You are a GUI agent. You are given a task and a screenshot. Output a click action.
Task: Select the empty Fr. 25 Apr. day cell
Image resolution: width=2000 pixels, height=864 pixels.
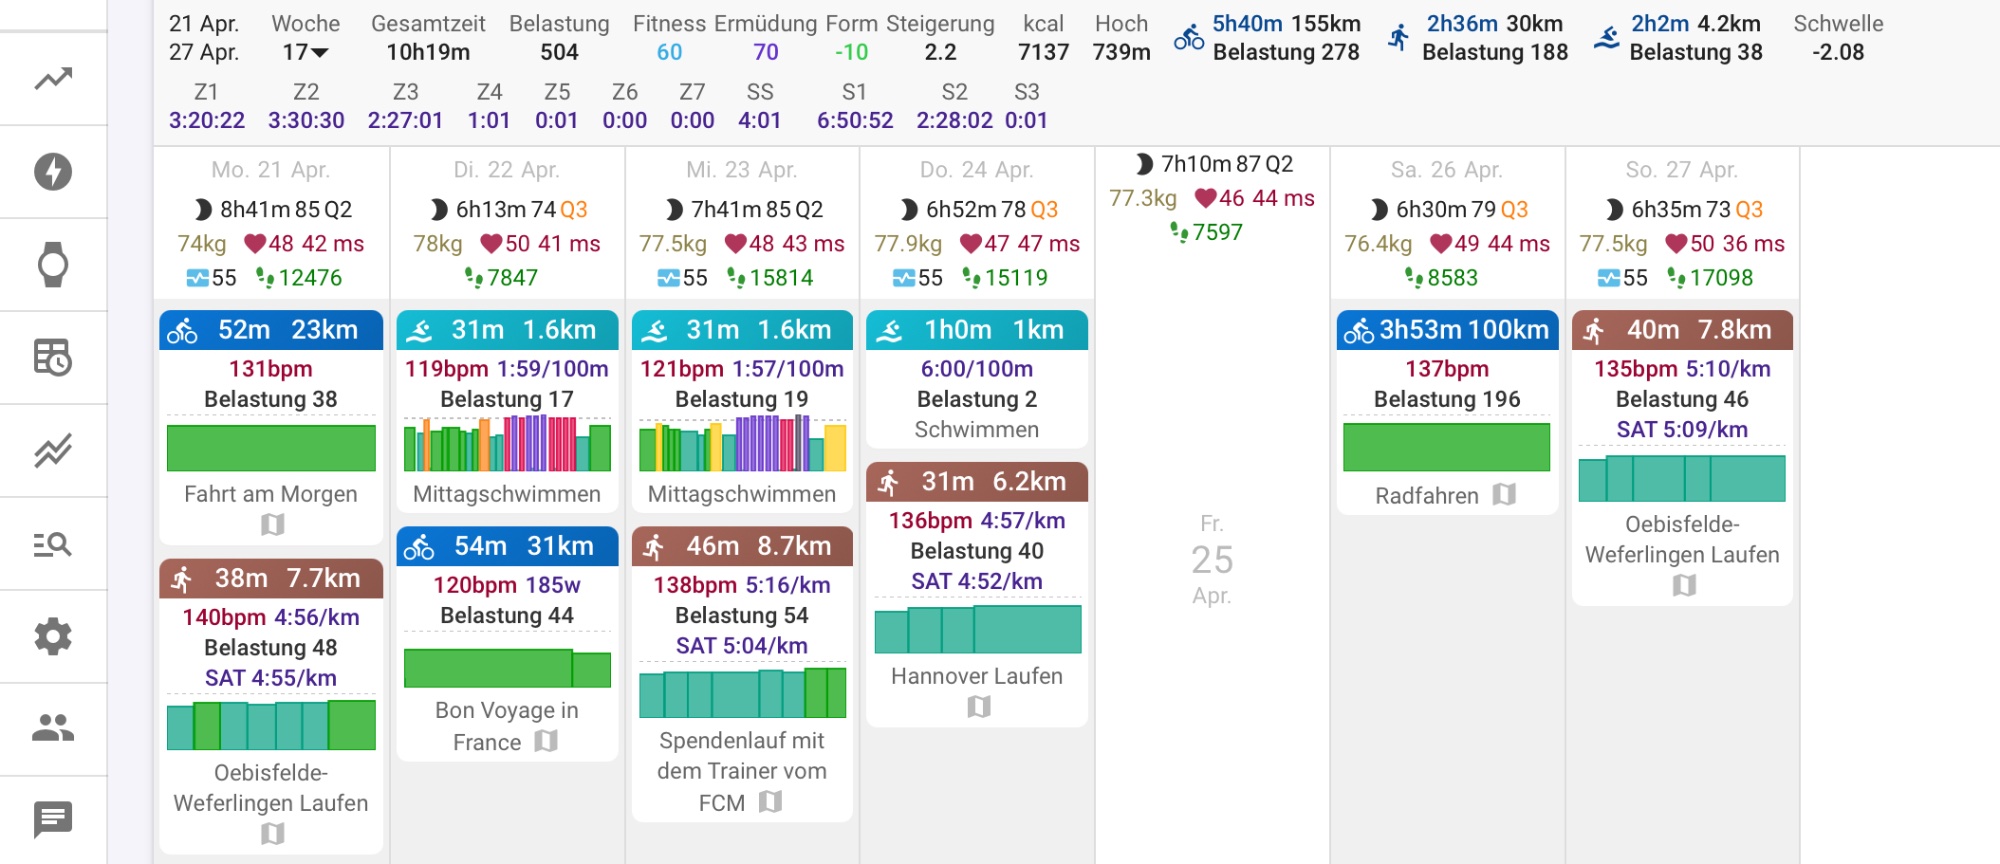click(1211, 560)
